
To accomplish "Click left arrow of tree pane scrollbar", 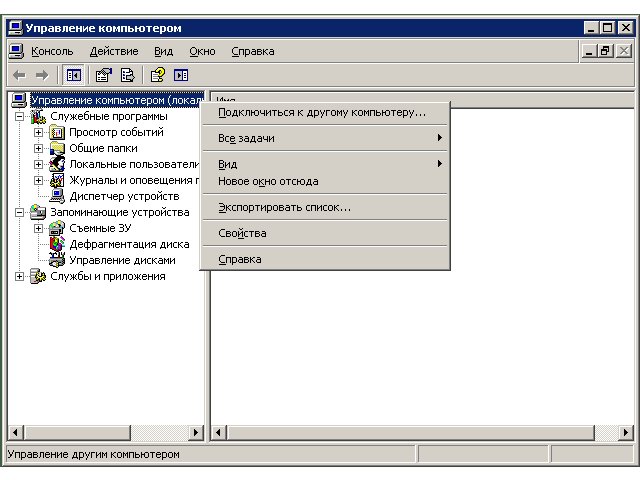I will click(16, 432).
